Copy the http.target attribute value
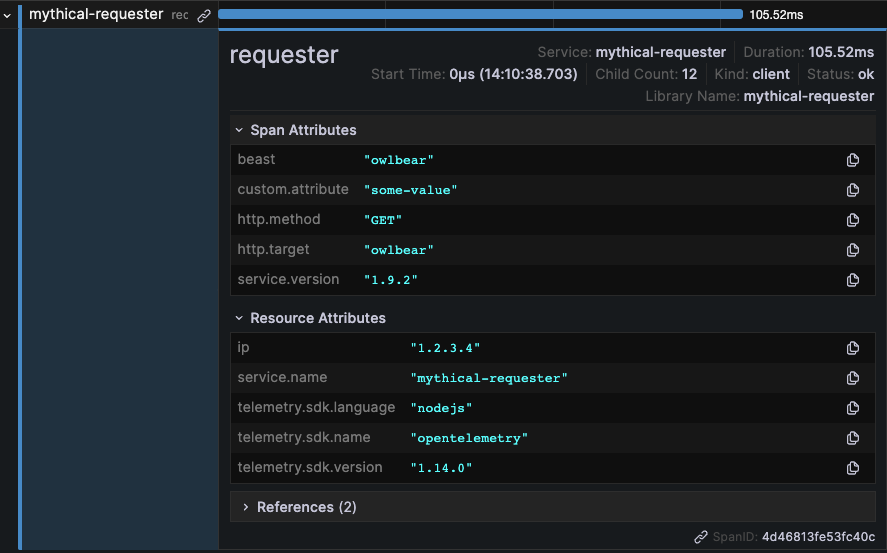 pos(853,250)
